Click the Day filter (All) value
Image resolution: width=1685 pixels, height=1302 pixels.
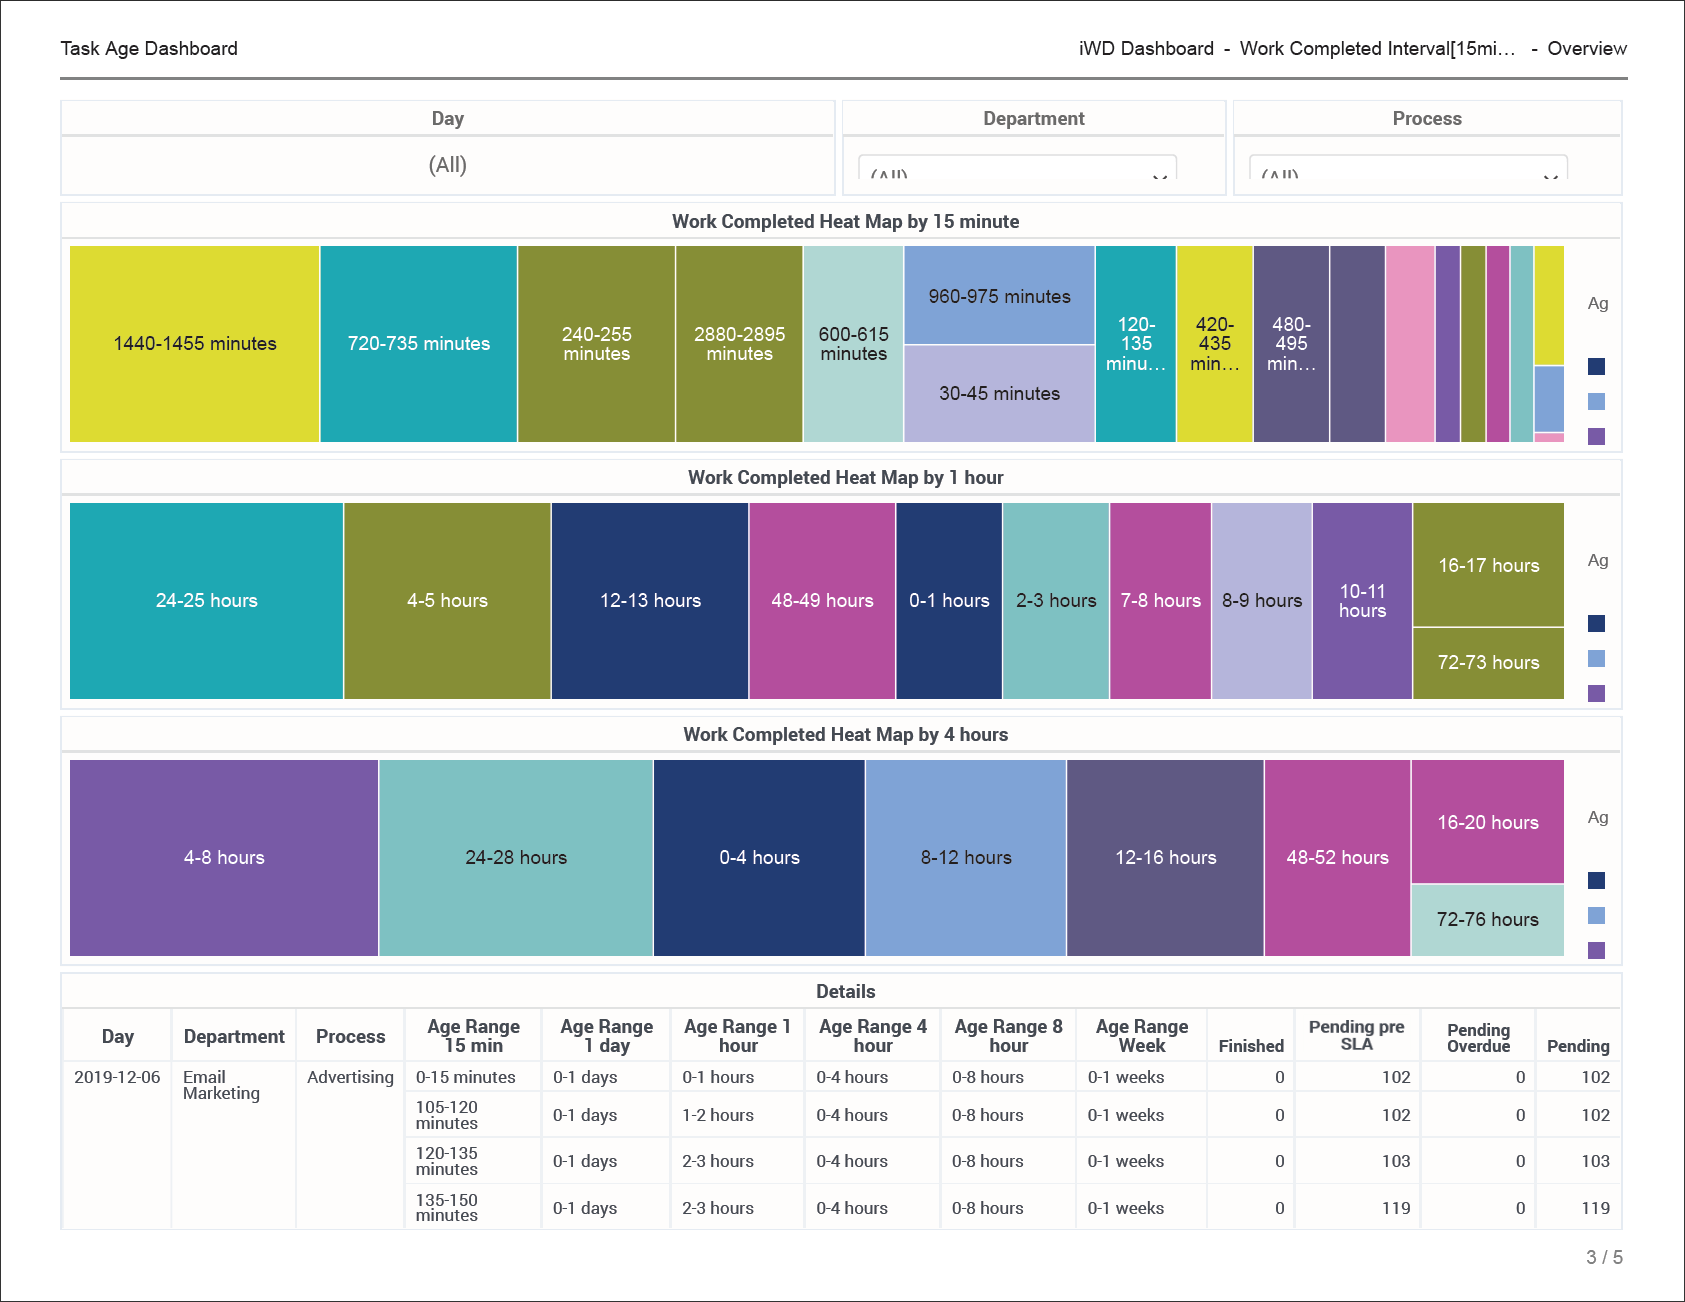pyautogui.click(x=447, y=165)
